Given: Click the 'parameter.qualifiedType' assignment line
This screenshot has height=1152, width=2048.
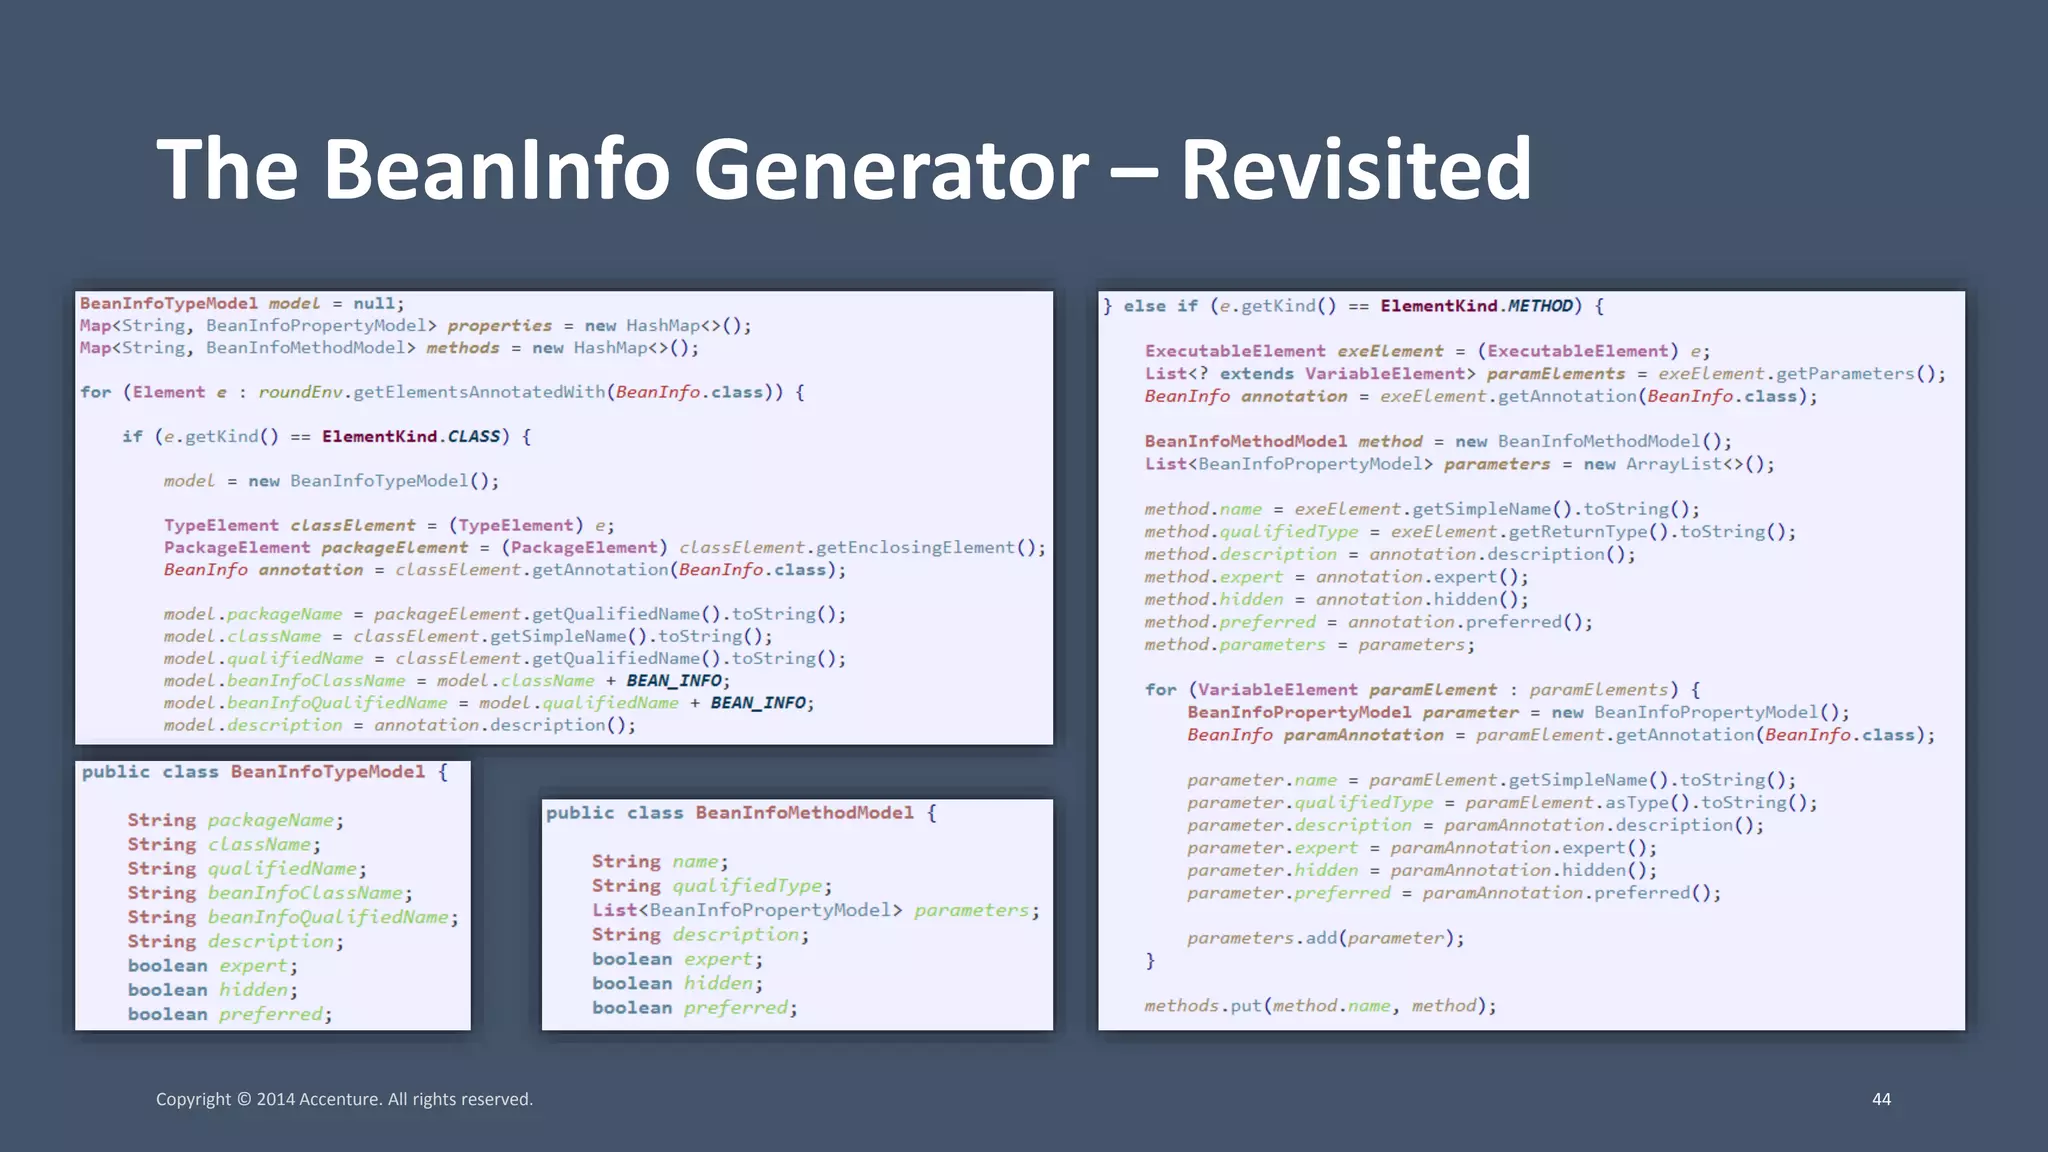Looking at the screenshot, I should click(x=1503, y=802).
